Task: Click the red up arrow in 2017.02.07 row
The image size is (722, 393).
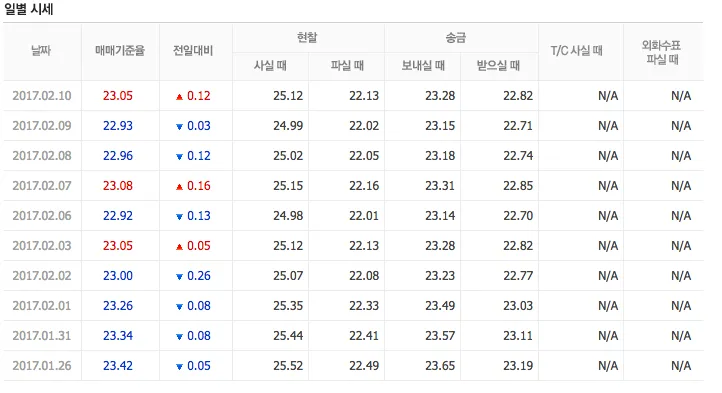Action: coord(180,187)
